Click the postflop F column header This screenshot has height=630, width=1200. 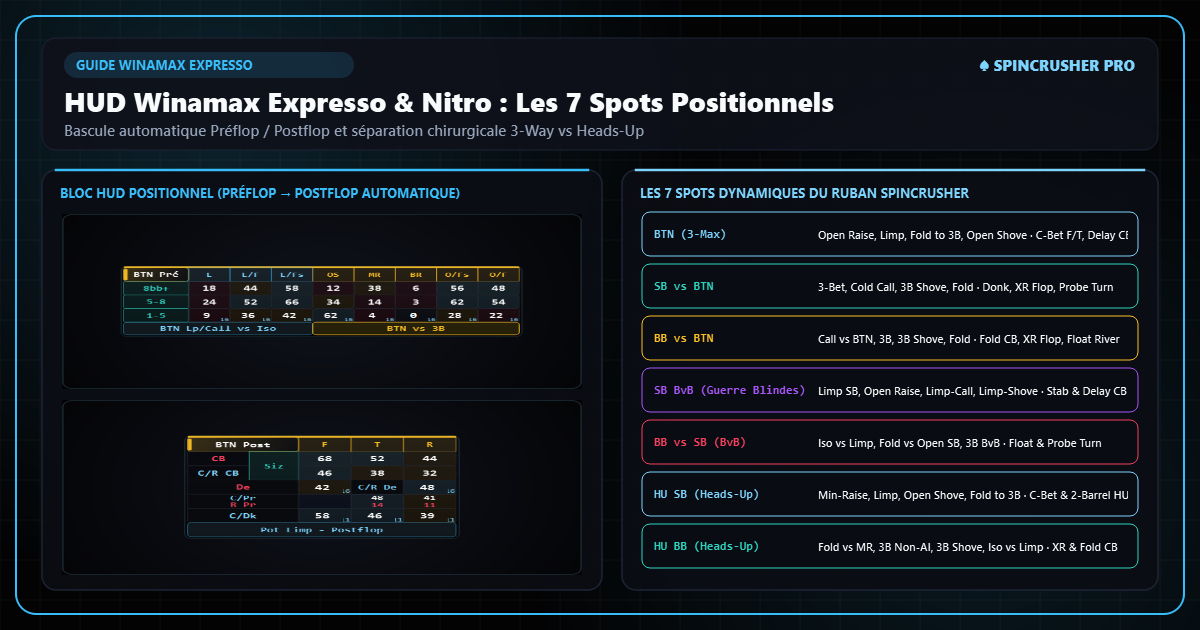(x=325, y=445)
